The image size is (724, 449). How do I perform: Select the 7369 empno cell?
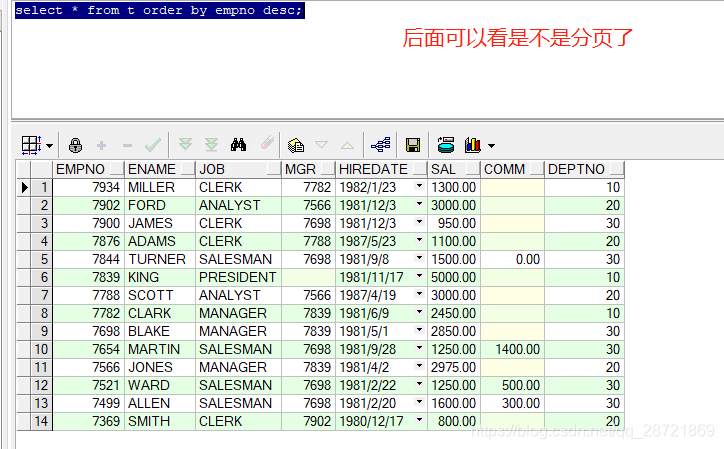point(89,421)
